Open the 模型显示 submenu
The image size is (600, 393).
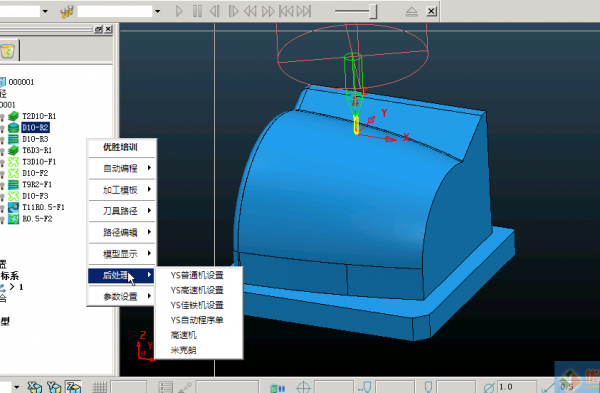click(122, 254)
